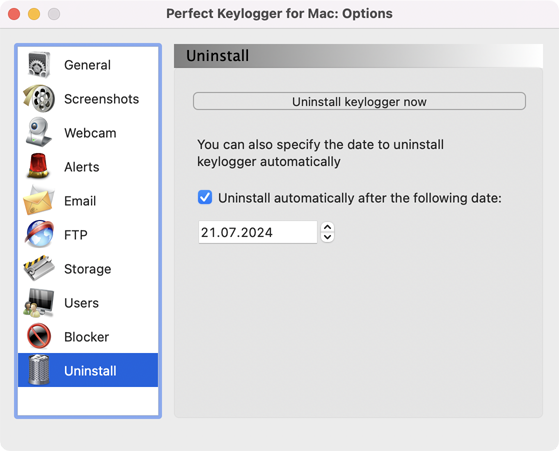Image resolution: width=559 pixels, height=451 pixels.
Task: Open the General settings label
Action: click(x=87, y=65)
